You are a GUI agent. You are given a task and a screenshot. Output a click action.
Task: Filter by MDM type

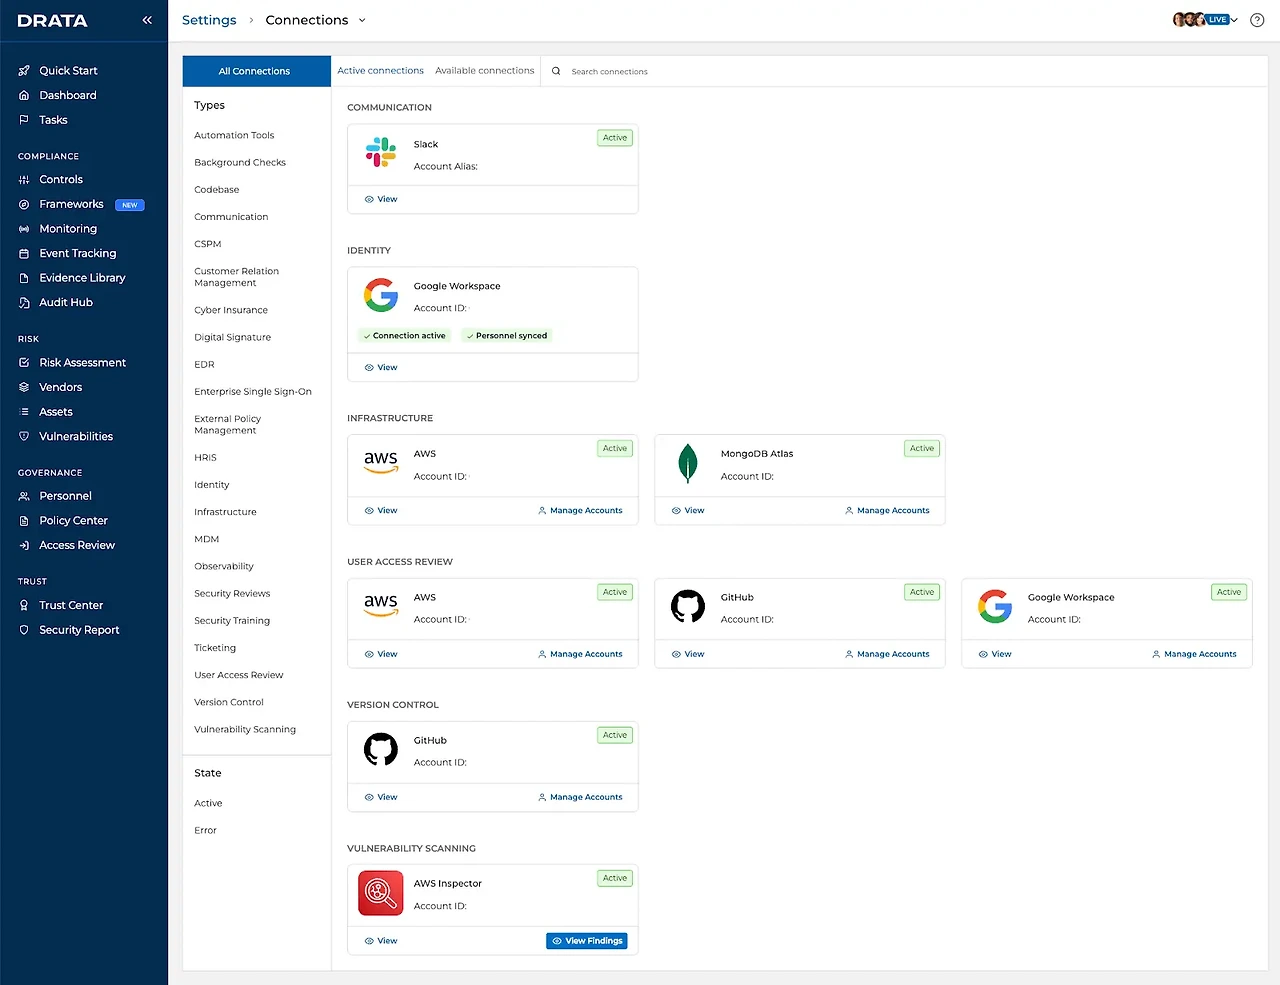[206, 540]
